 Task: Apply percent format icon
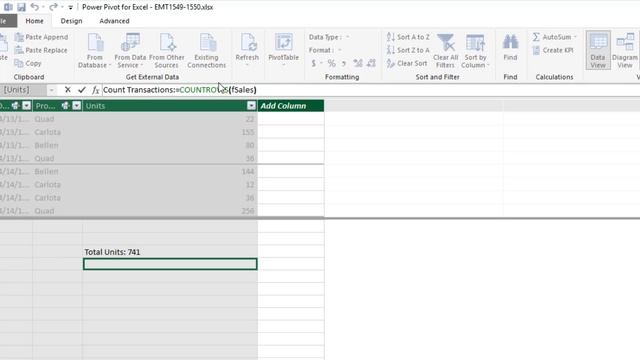tap(331, 64)
